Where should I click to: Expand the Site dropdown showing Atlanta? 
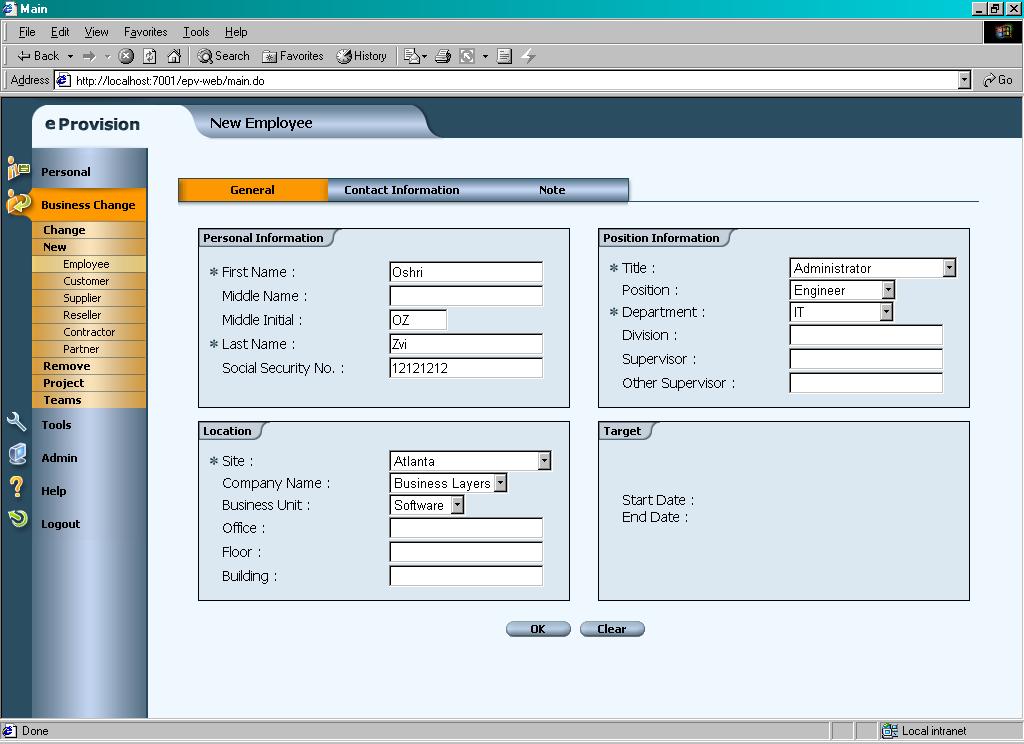point(544,461)
